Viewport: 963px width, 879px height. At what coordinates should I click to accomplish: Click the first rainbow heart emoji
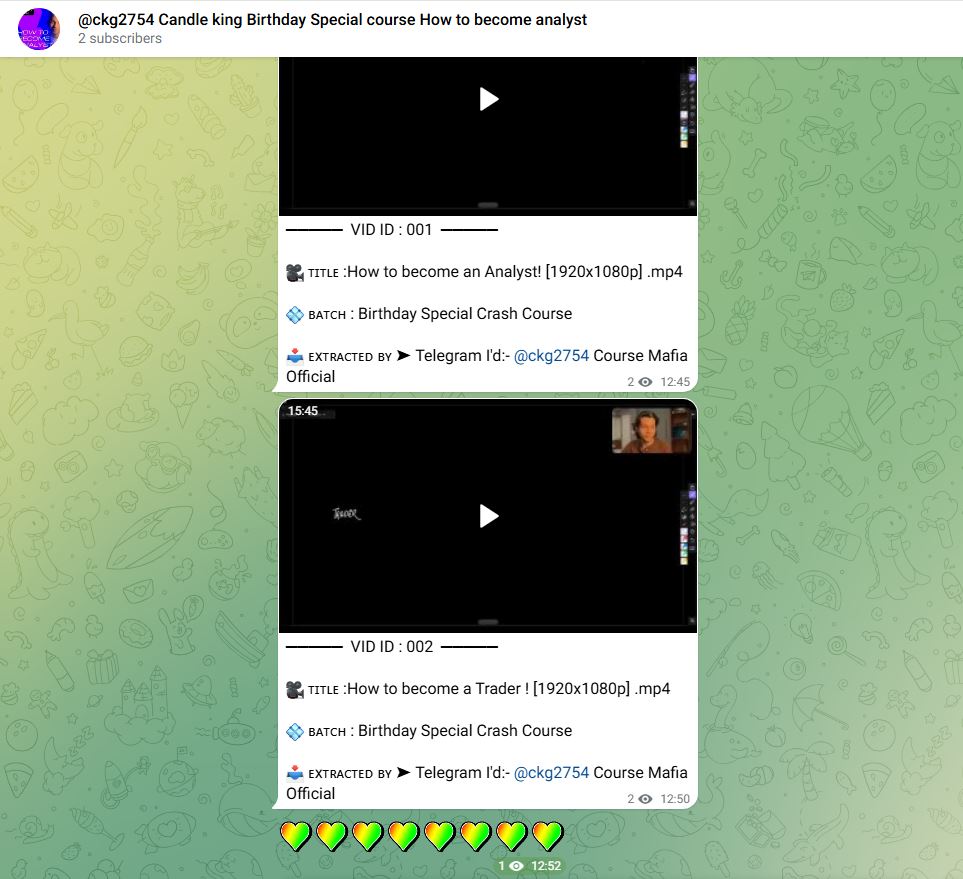point(297,834)
